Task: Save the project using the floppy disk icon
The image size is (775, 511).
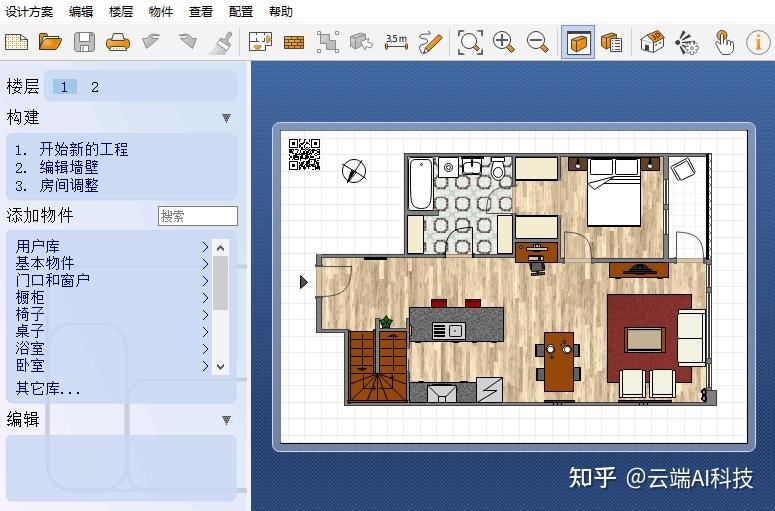Action: [84, 42]
